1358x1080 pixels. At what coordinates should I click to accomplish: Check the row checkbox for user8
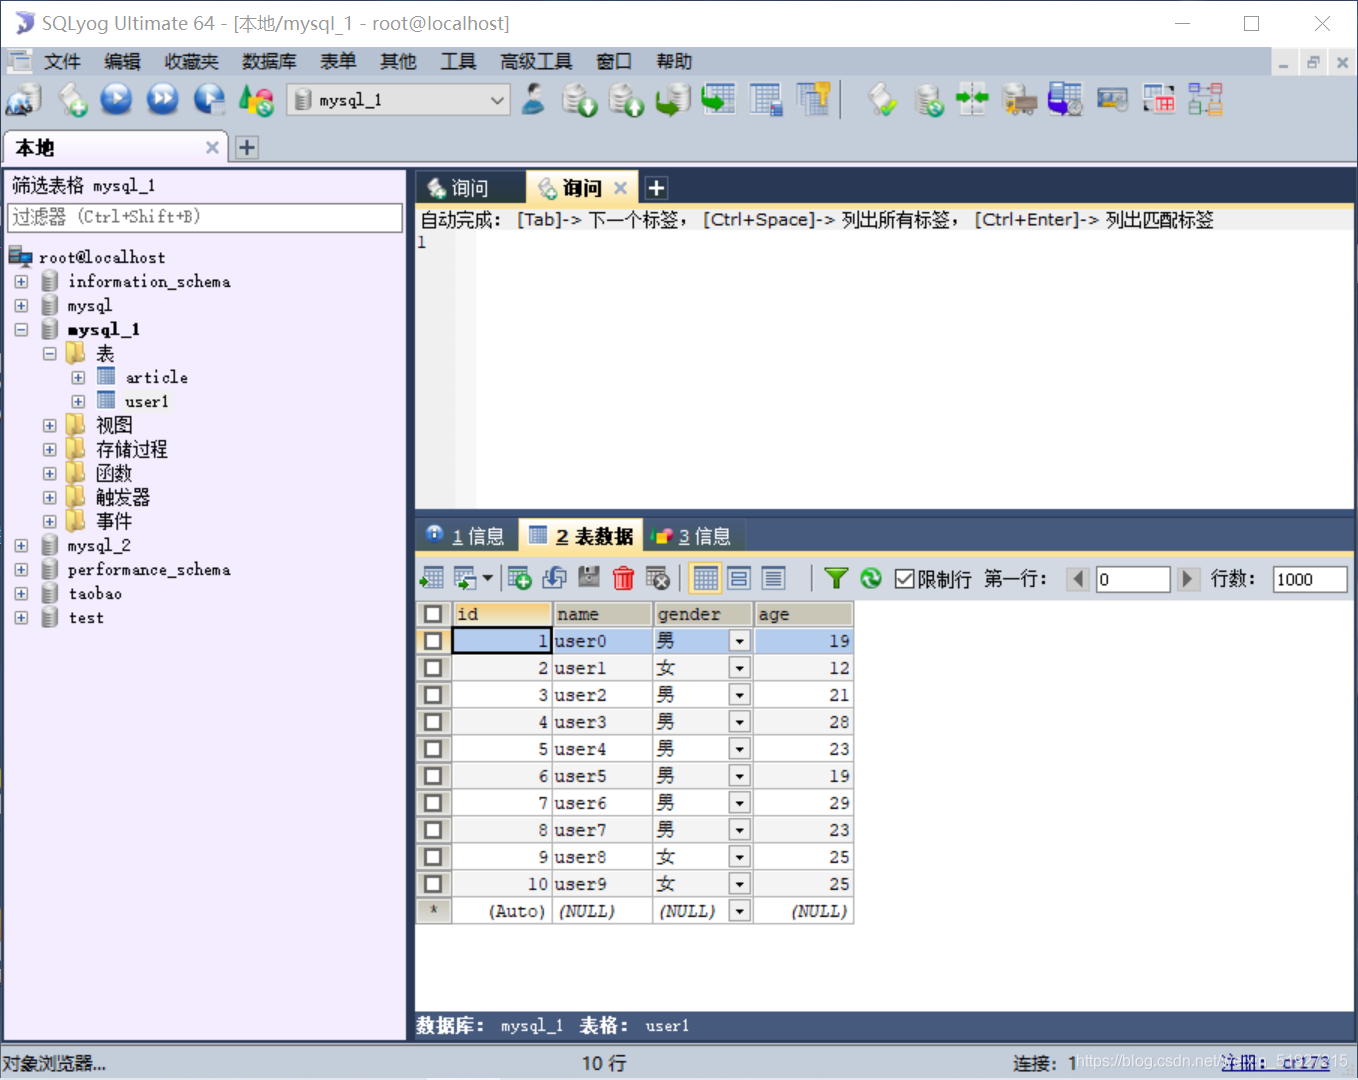(x=433, y=857)
